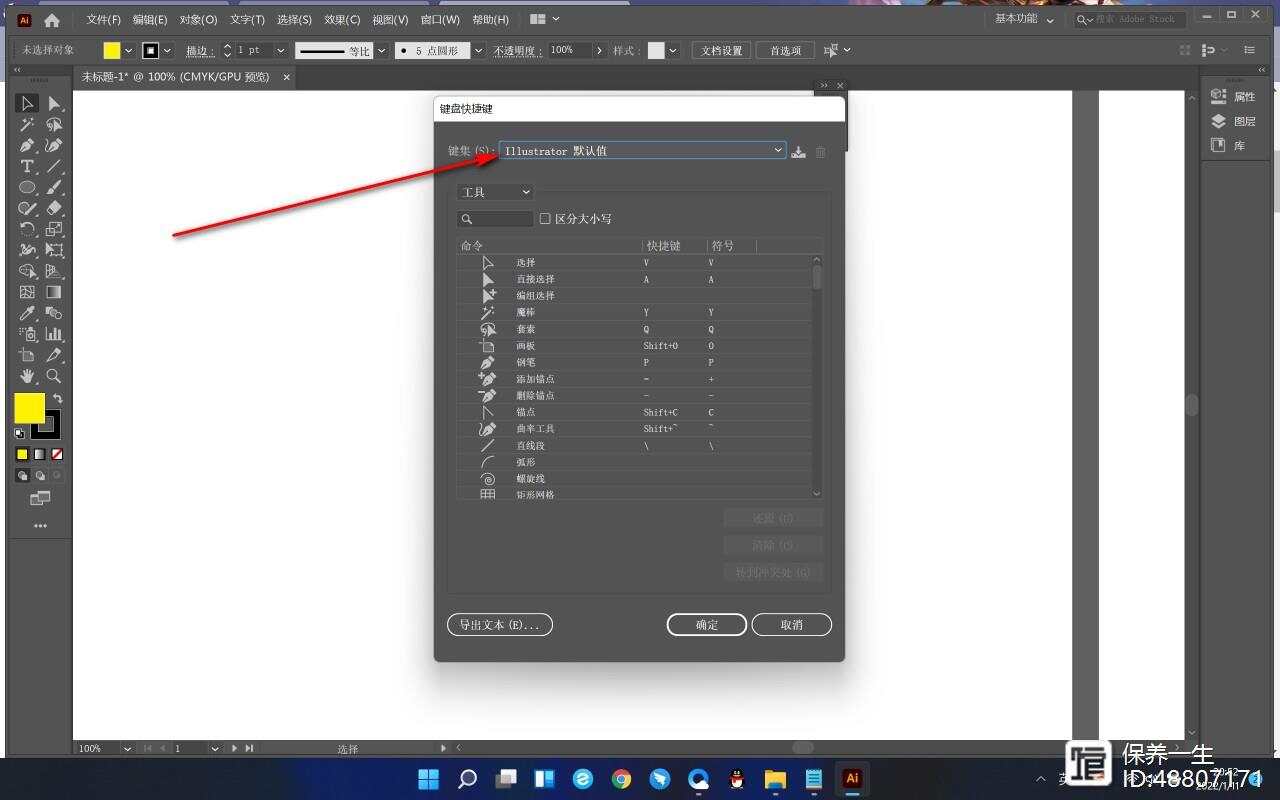Save the current key set in dialog
The height and width of the screenshot is (800, 1280).
(x=798, y=152)
